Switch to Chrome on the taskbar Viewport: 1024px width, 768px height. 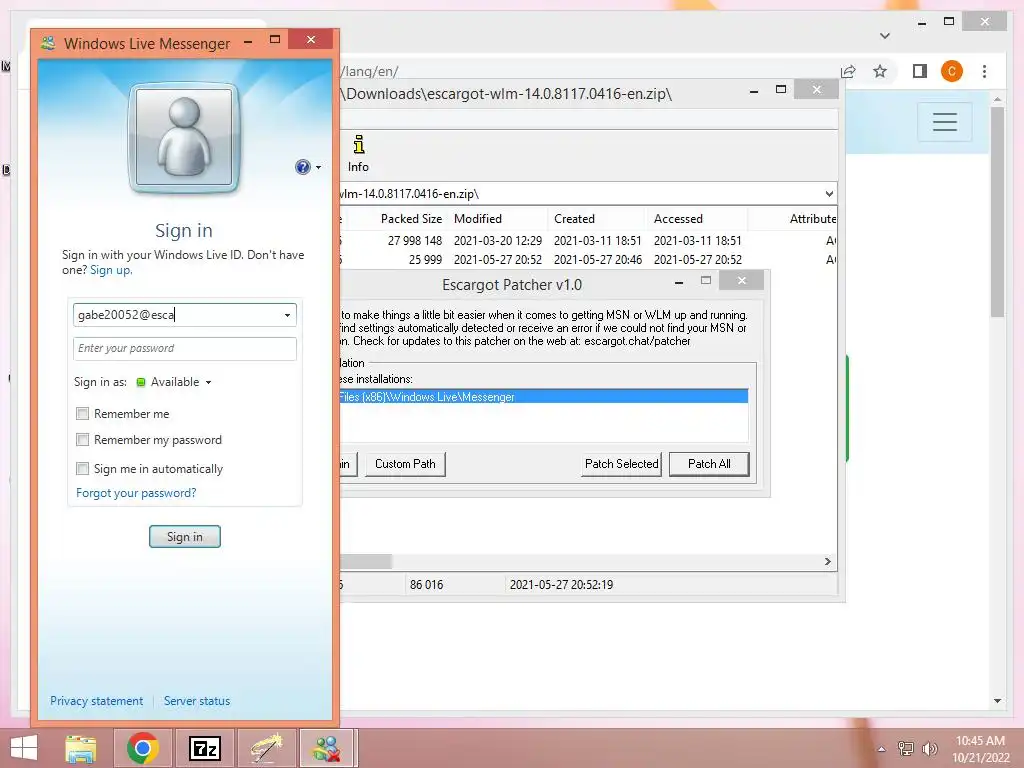coord(143,748)
